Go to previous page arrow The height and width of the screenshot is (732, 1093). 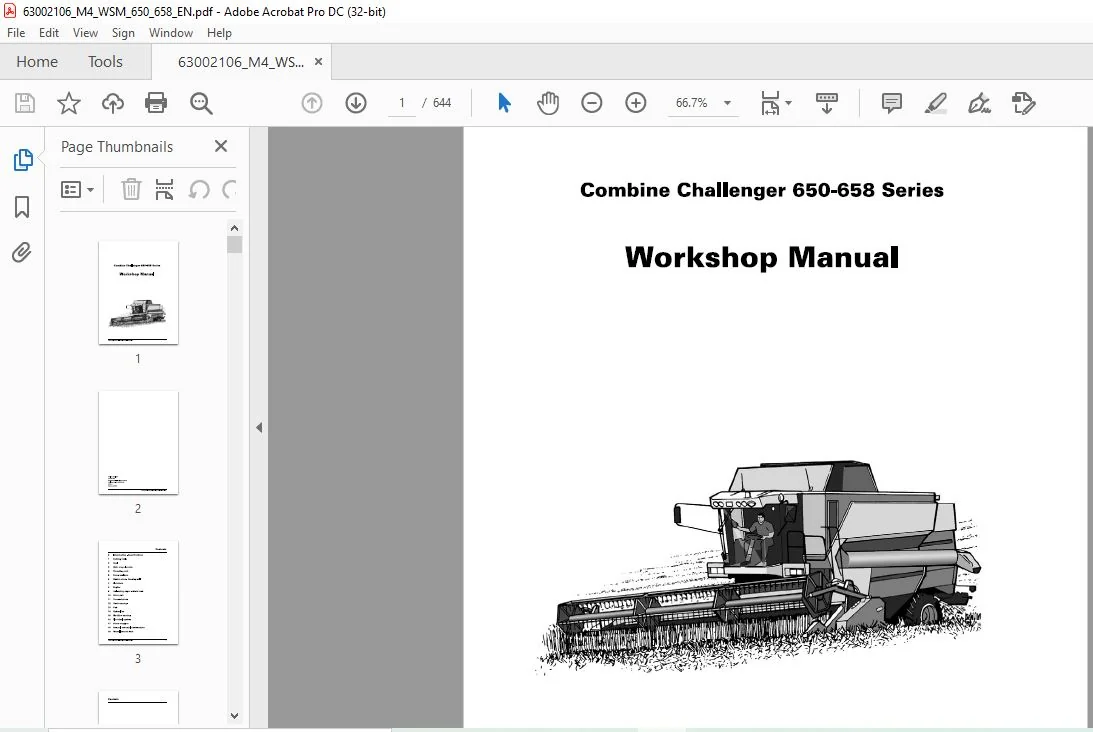(312, 103)
